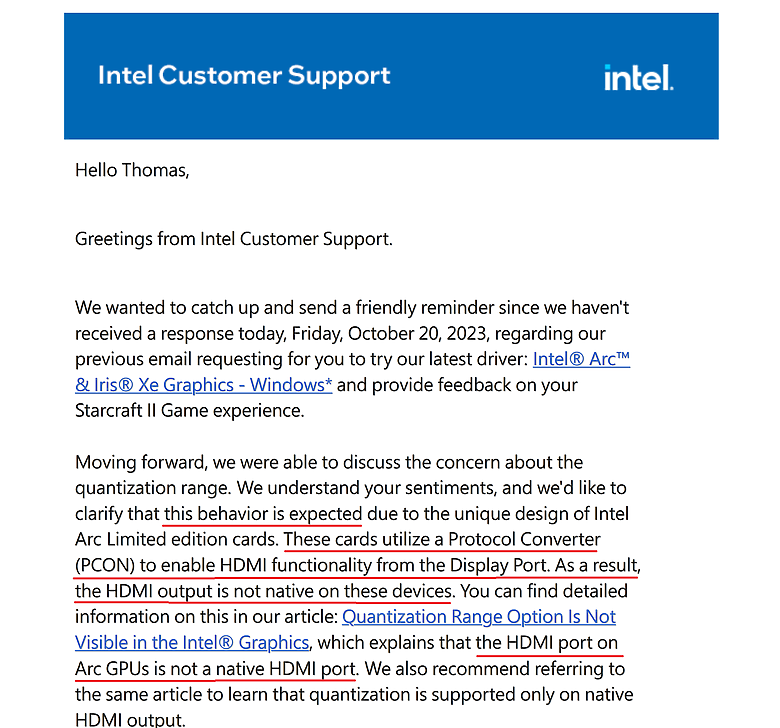Click the "Moving forward," paragraph opening
The height and width of the screenshot is (728, 780).
[x=141, y=462]
